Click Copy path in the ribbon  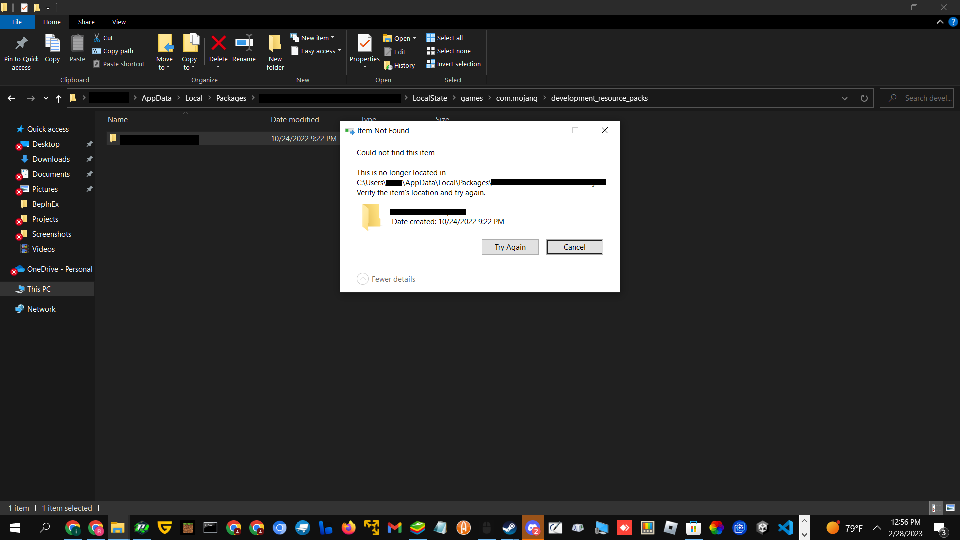click(113, 51)
